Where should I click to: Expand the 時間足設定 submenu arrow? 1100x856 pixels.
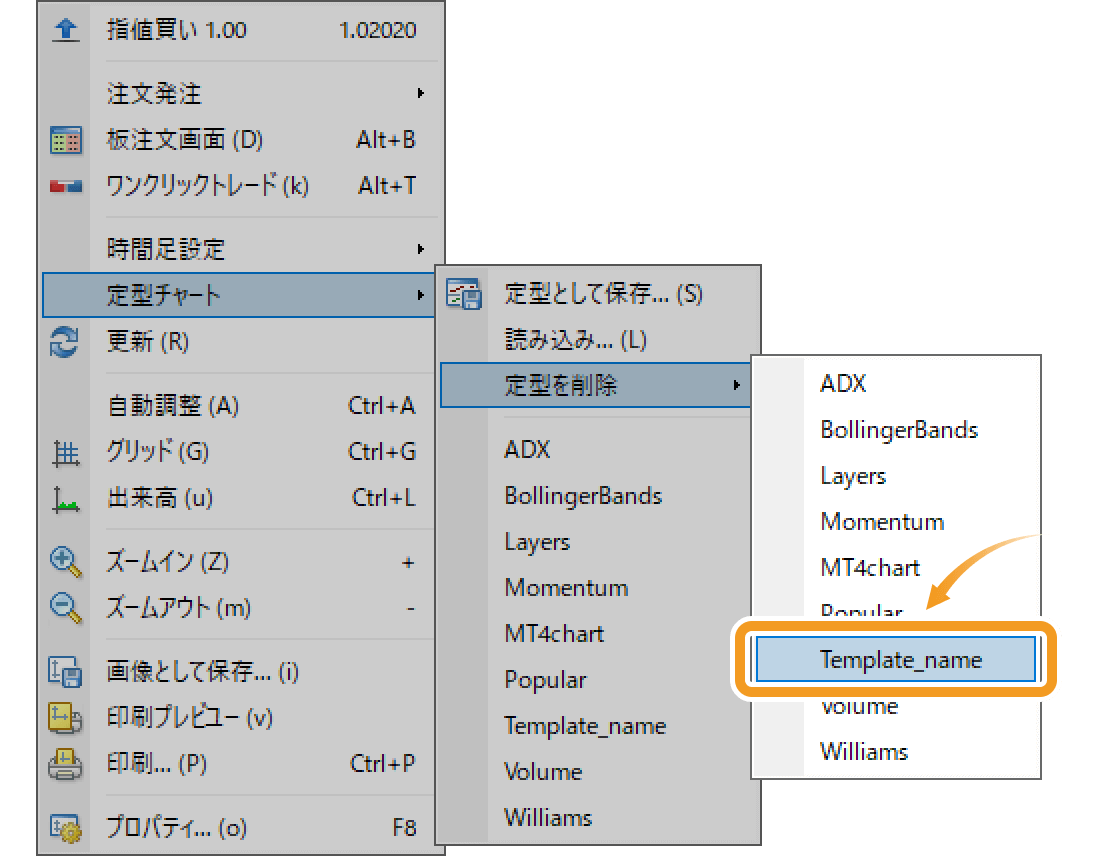click(x=420, y=249)
